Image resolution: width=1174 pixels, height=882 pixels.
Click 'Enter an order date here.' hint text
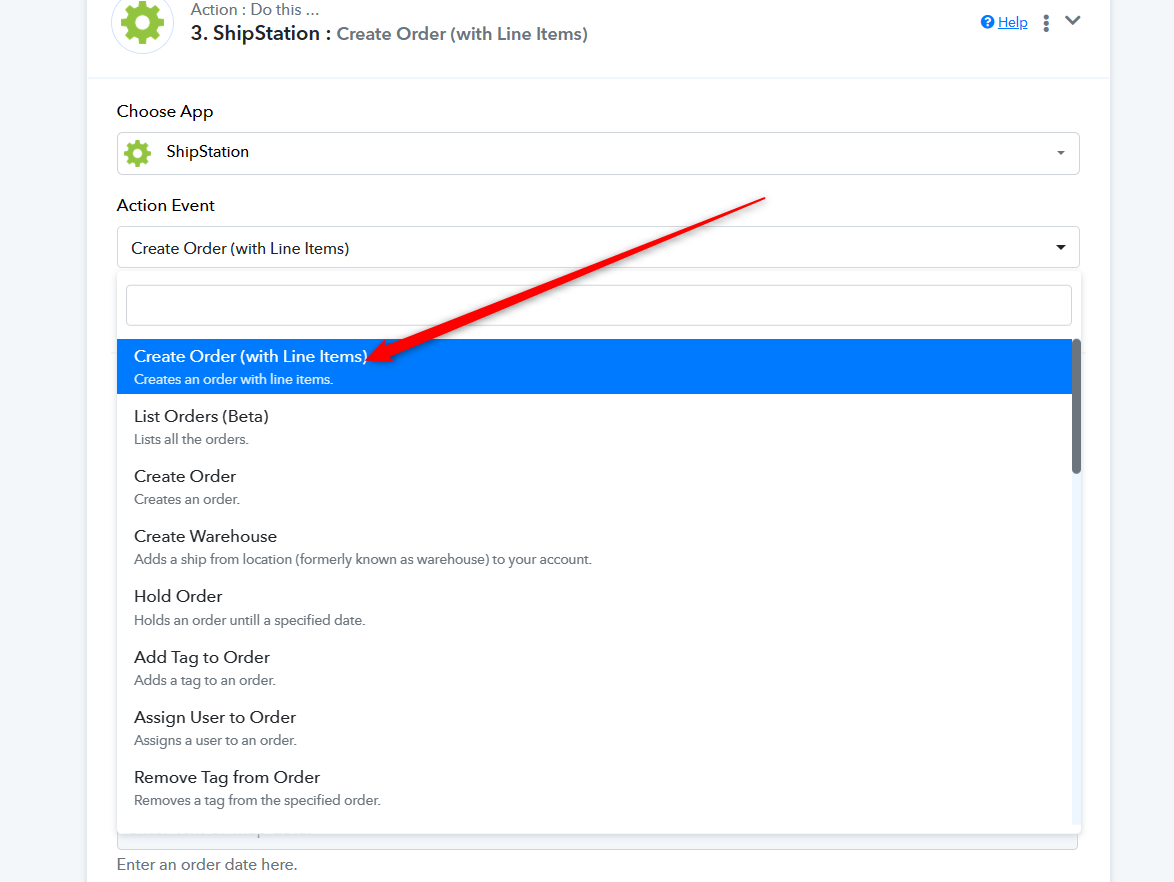click(x=207, y=865)
